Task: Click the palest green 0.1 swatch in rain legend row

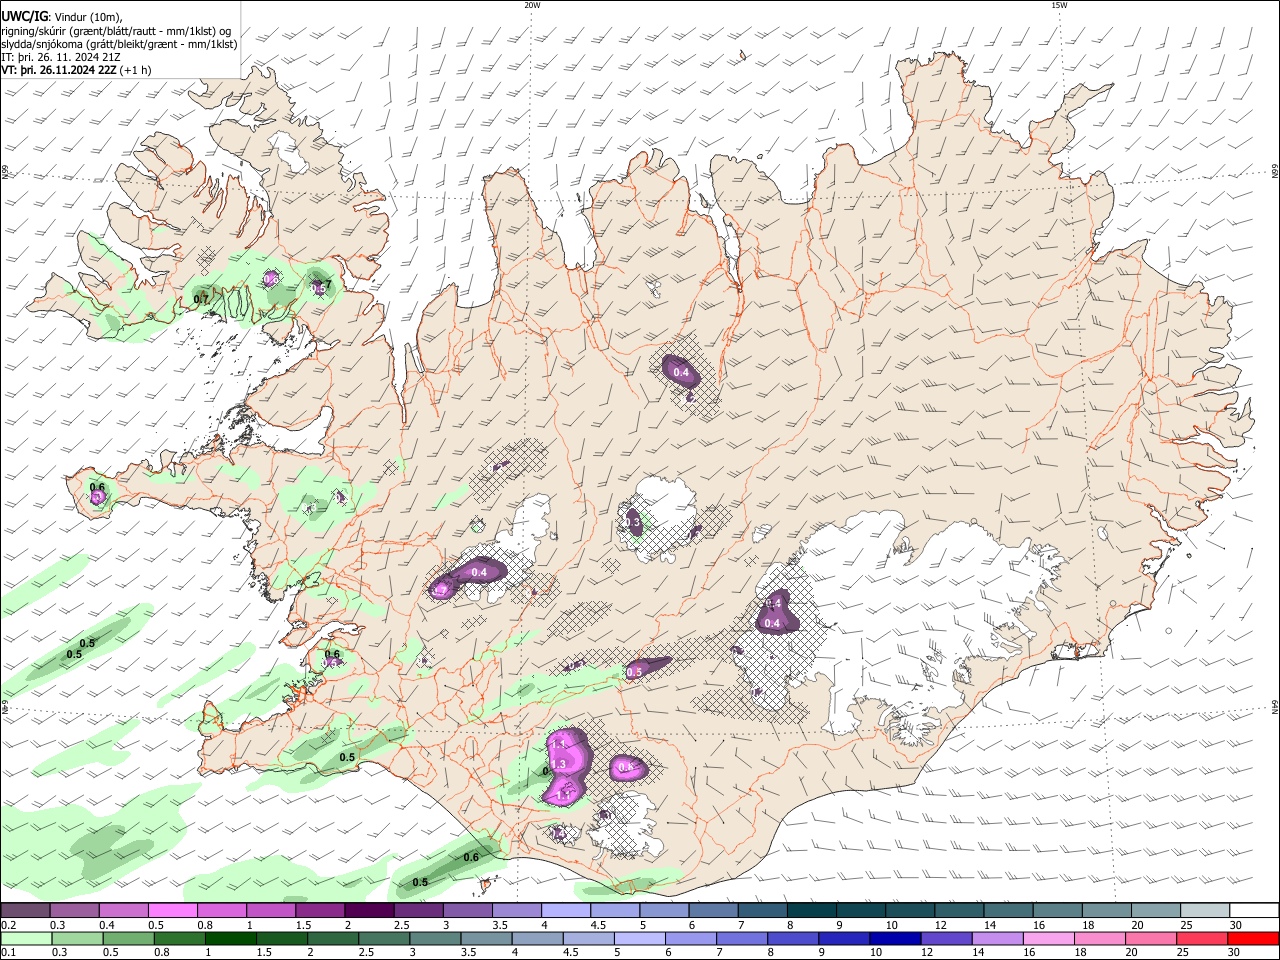Action: 25,939
